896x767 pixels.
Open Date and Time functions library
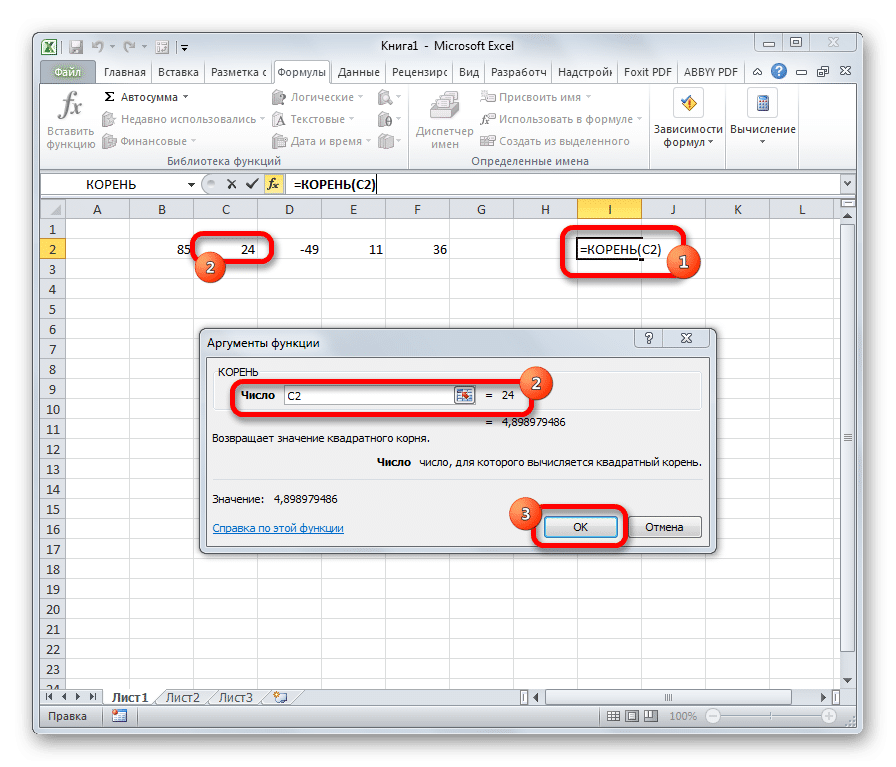(x=322, y=141)
